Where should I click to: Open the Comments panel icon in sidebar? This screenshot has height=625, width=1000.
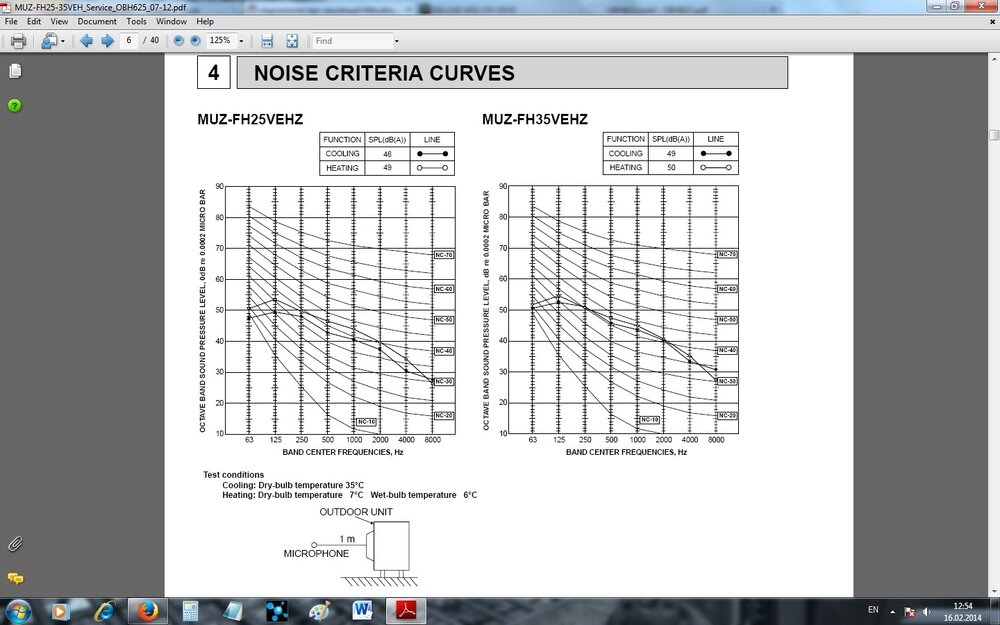[15, 578]
